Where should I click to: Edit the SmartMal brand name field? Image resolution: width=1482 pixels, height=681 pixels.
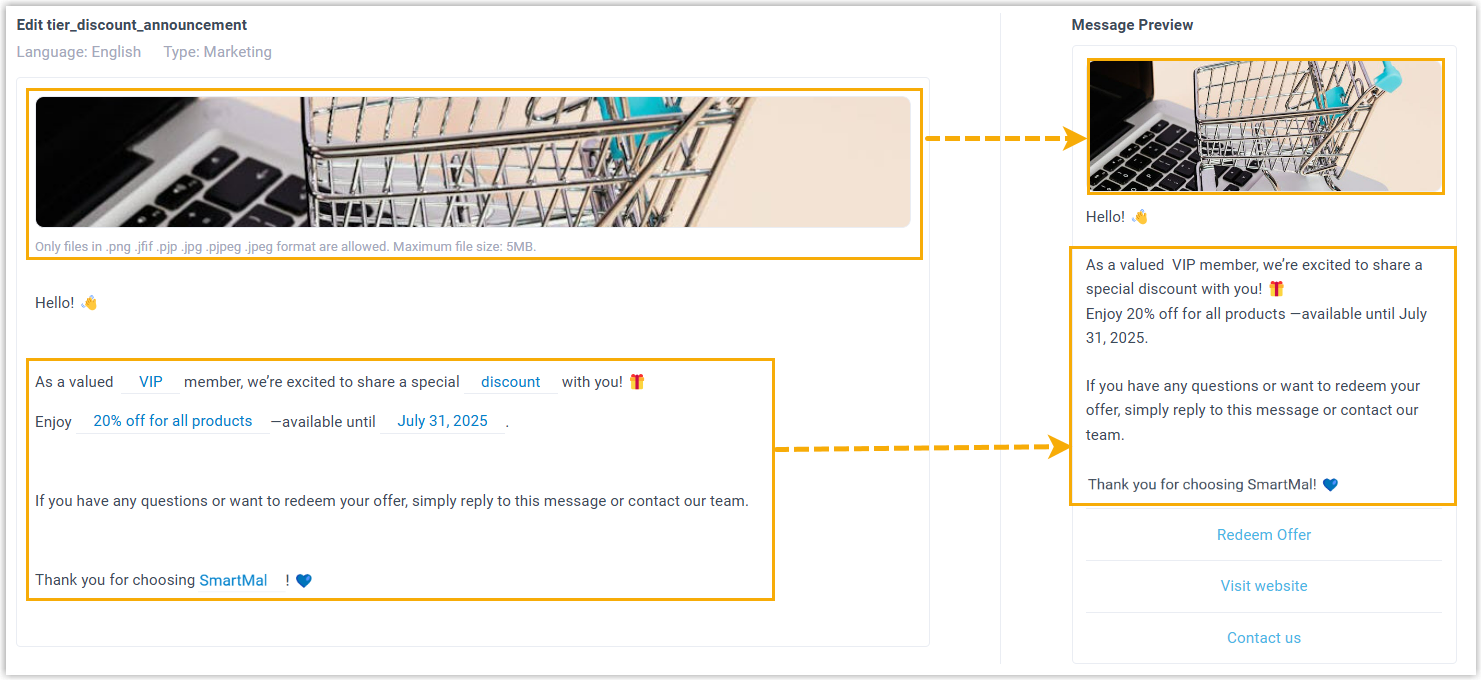tap(234, 580)
